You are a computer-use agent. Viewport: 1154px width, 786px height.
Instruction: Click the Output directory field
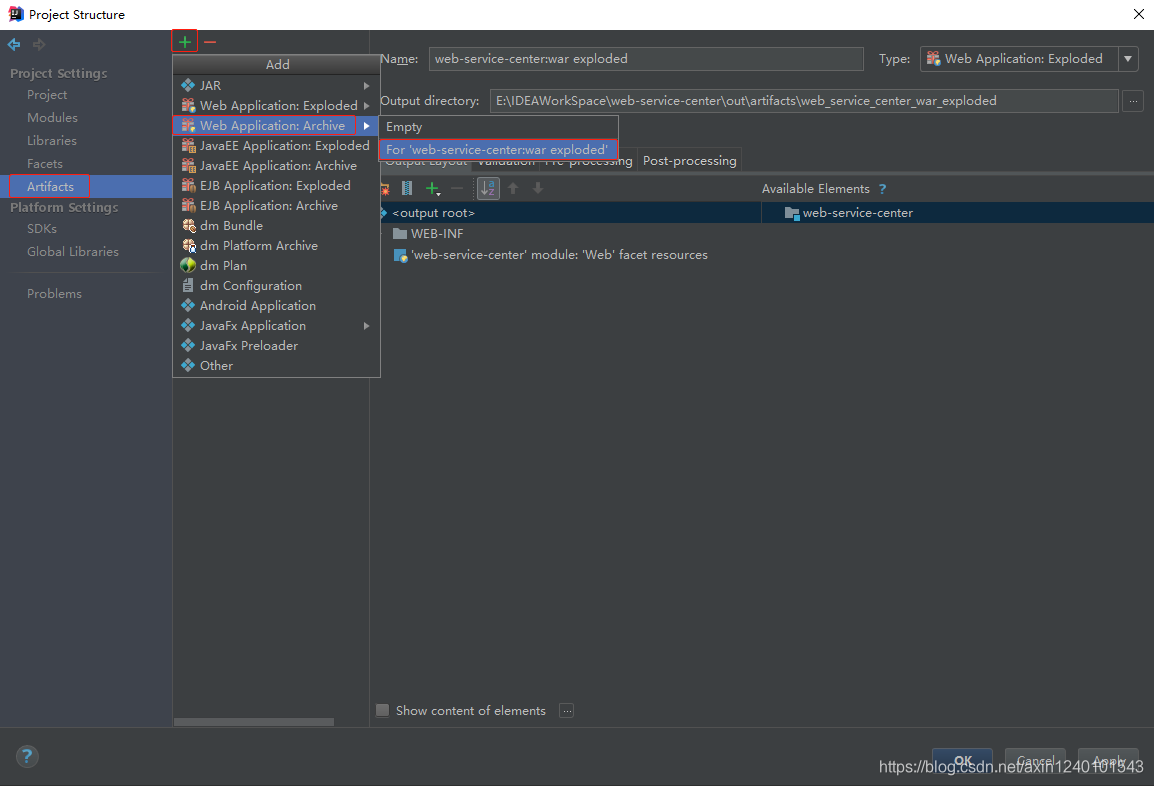click(804, 101)
